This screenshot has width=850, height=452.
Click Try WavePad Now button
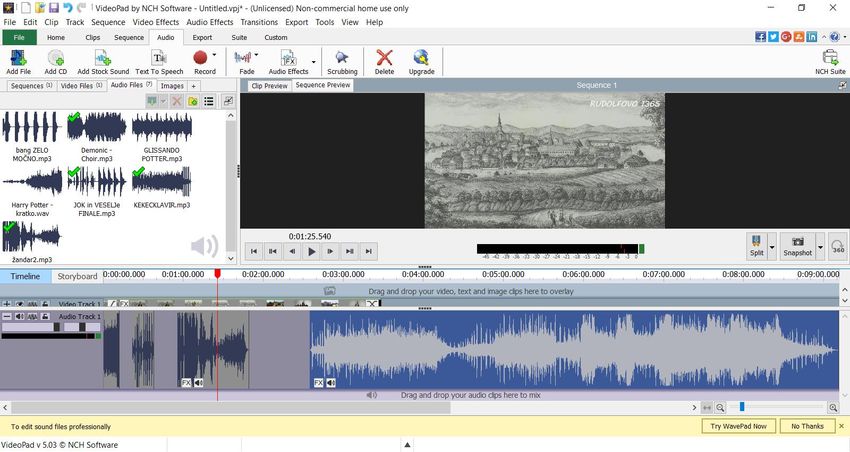coord(738,427)
